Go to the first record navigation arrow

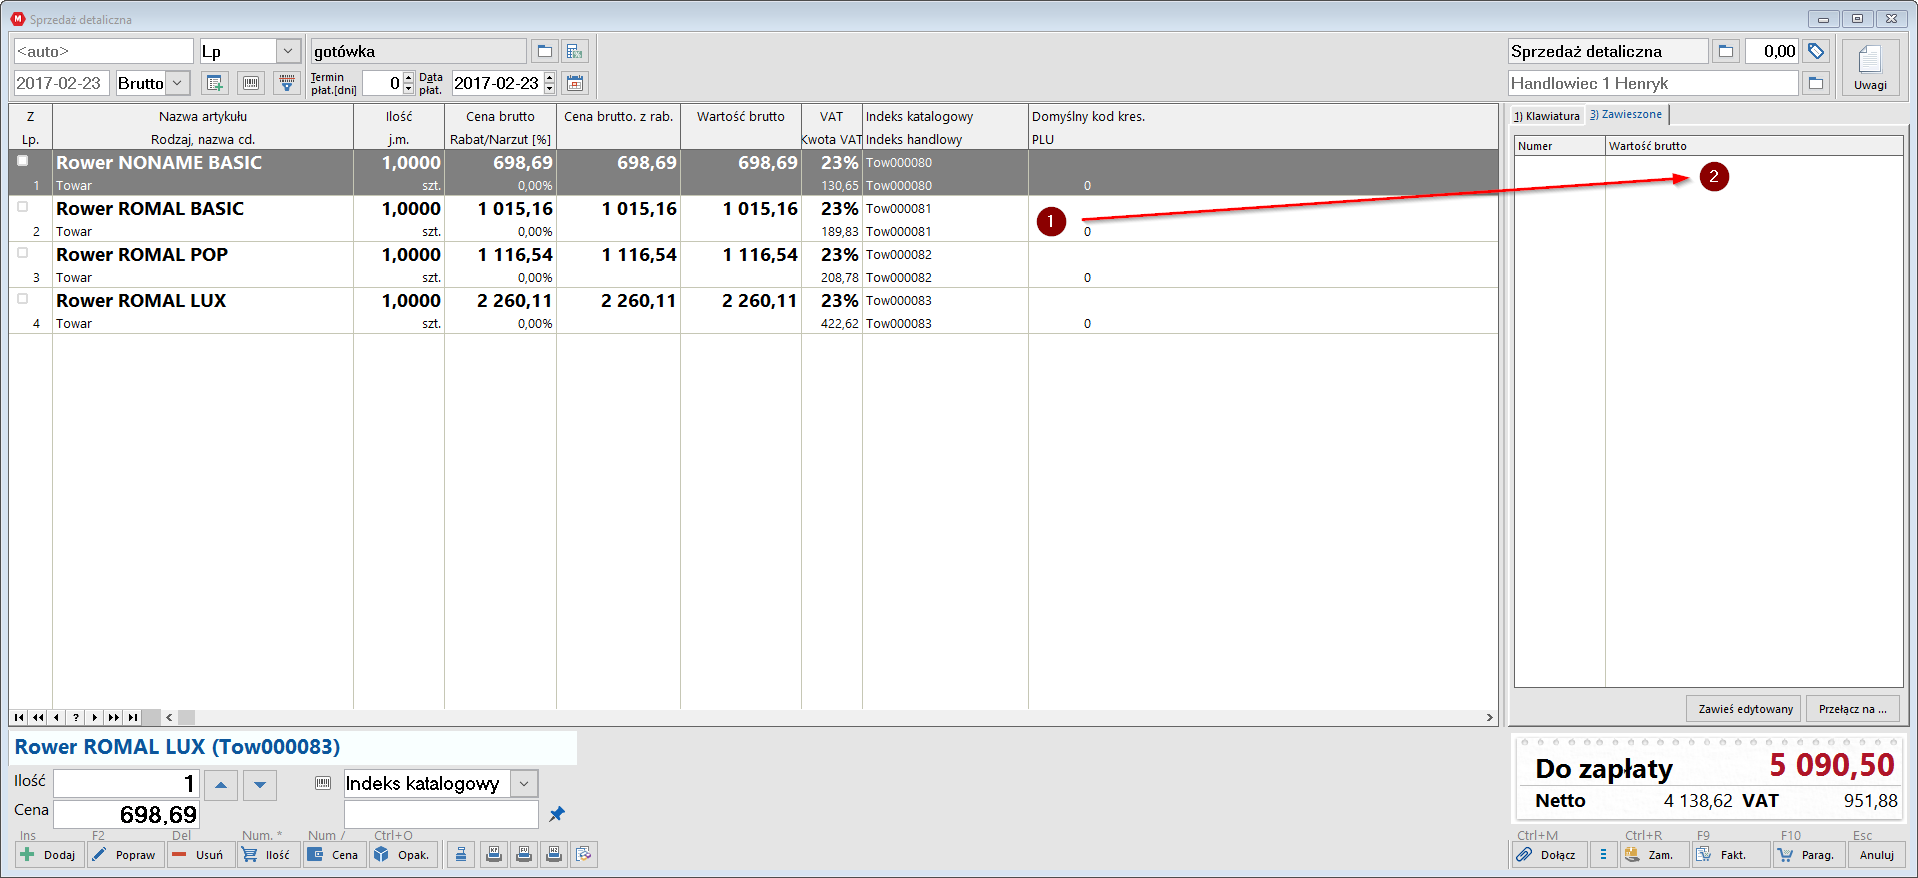[x=19, y=717]
